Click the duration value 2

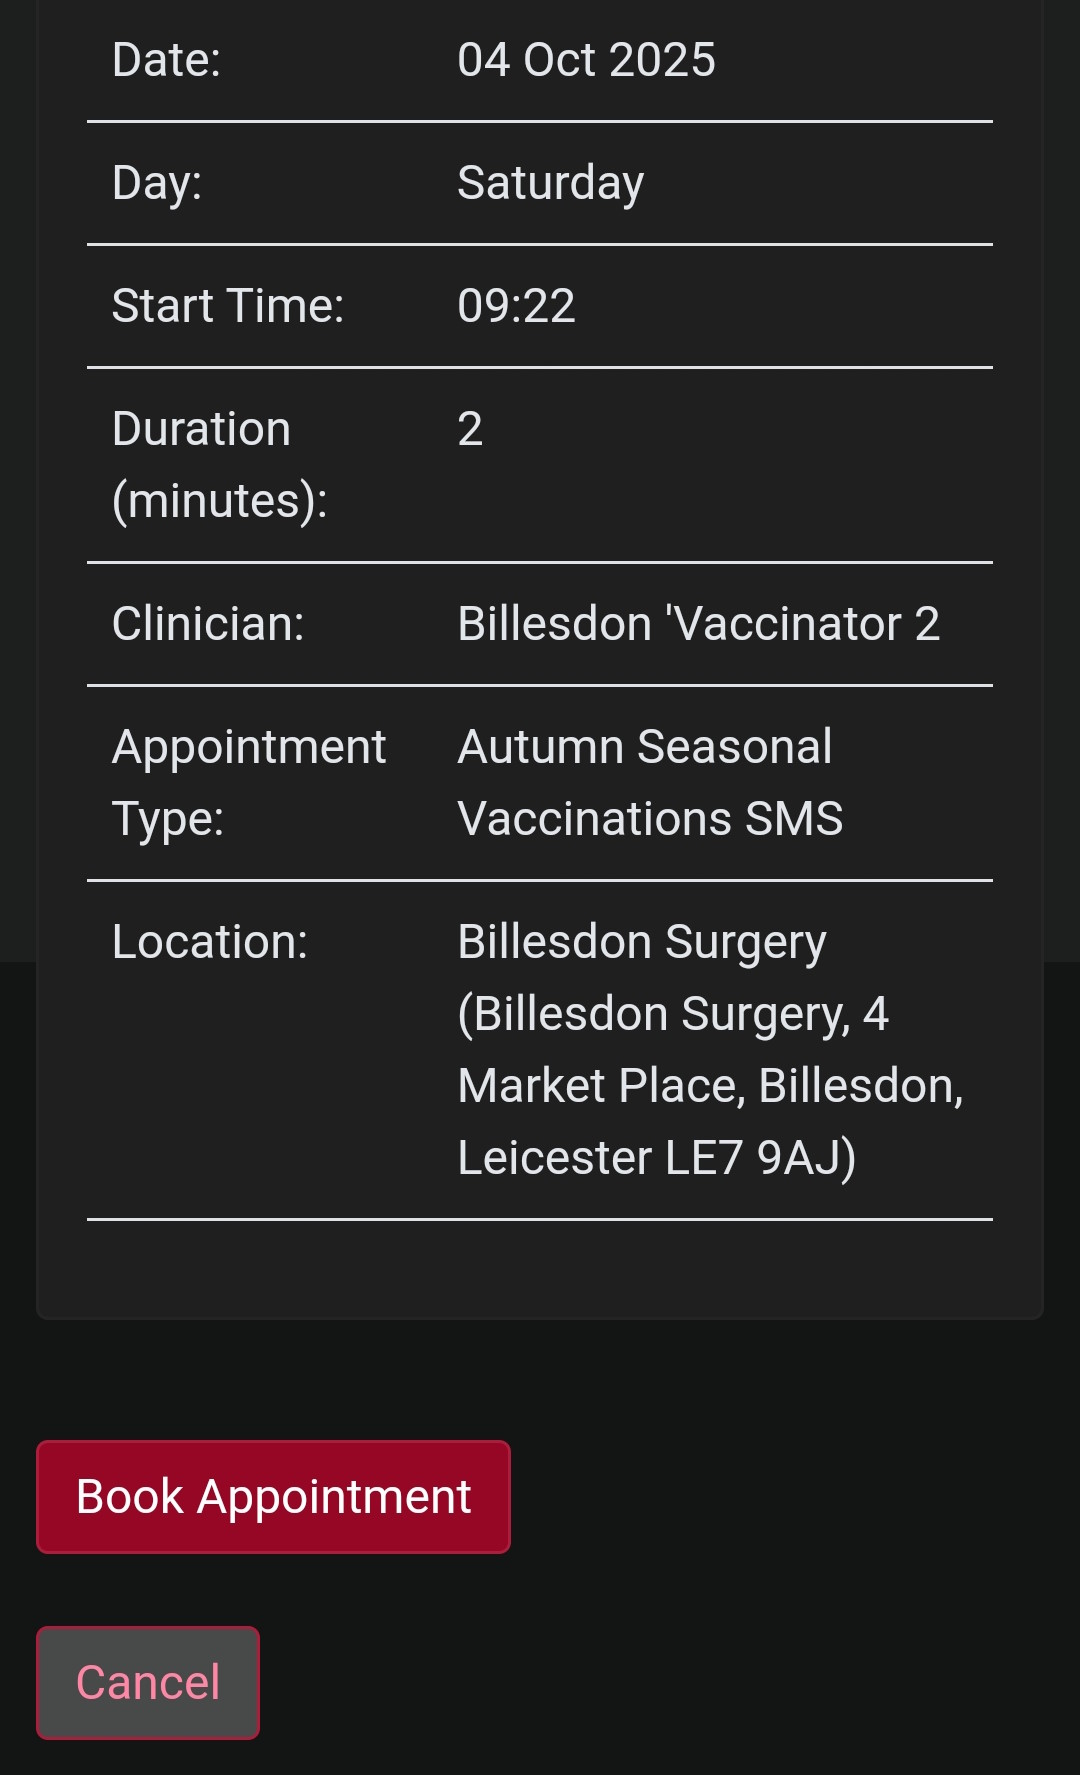tap(470, 429)
